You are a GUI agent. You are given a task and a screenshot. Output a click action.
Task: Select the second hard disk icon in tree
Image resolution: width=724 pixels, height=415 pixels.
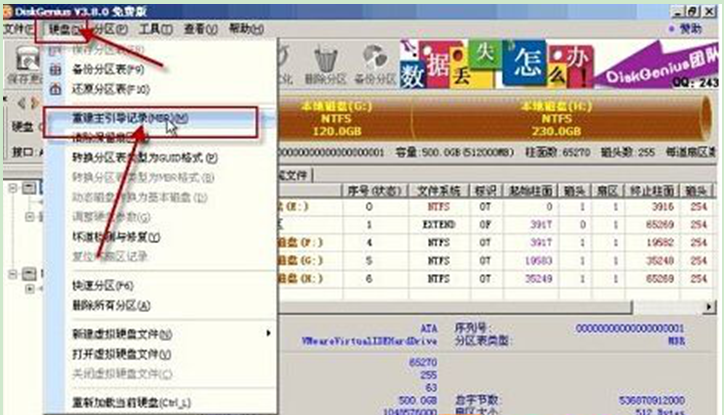(x=29, y=274)
